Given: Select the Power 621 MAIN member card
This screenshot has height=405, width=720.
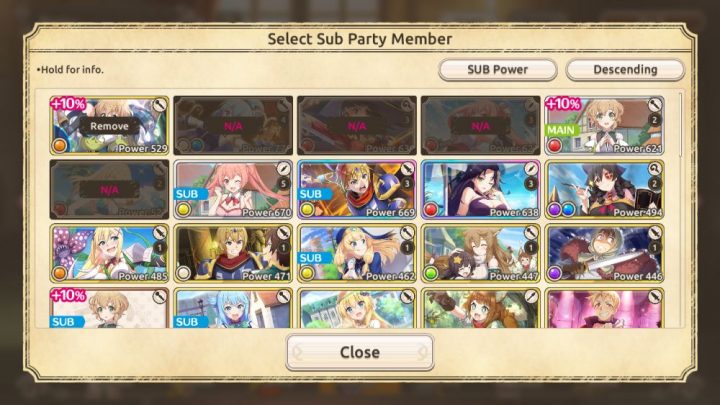Looking at the screenshot, I should [604, 125].
